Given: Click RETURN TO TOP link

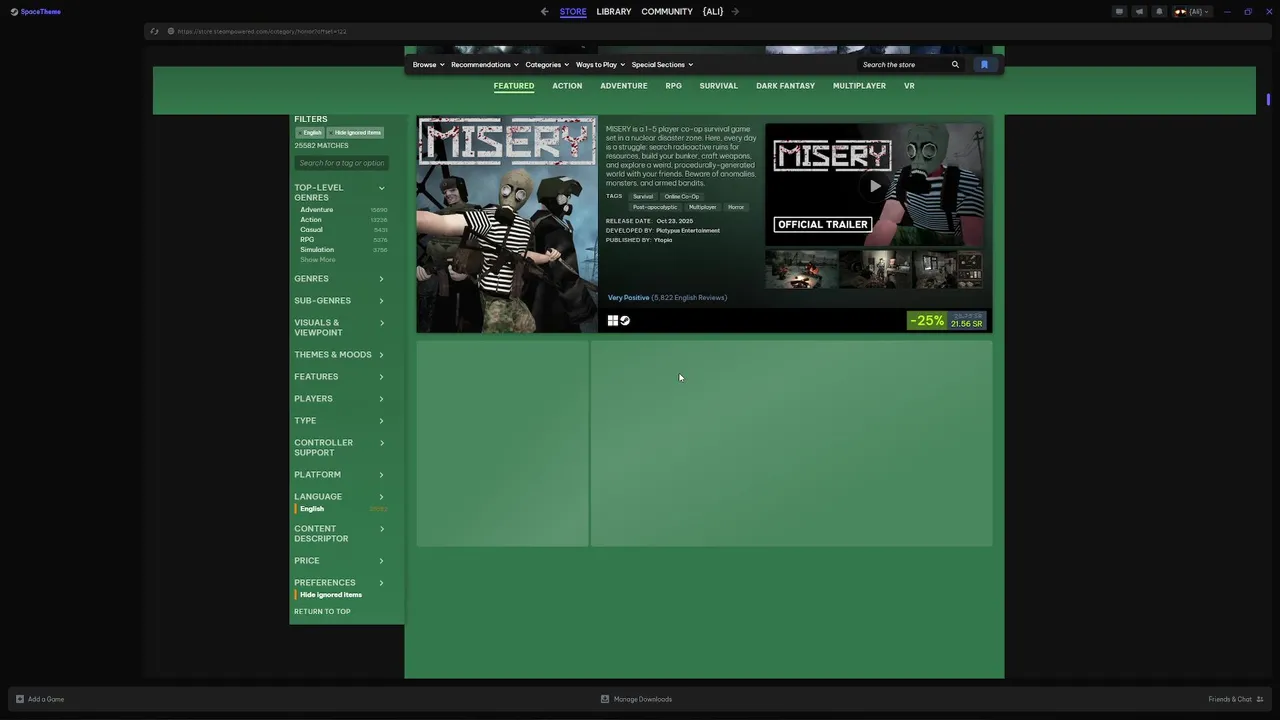Looking at the screenshot, I should [322, 612].
